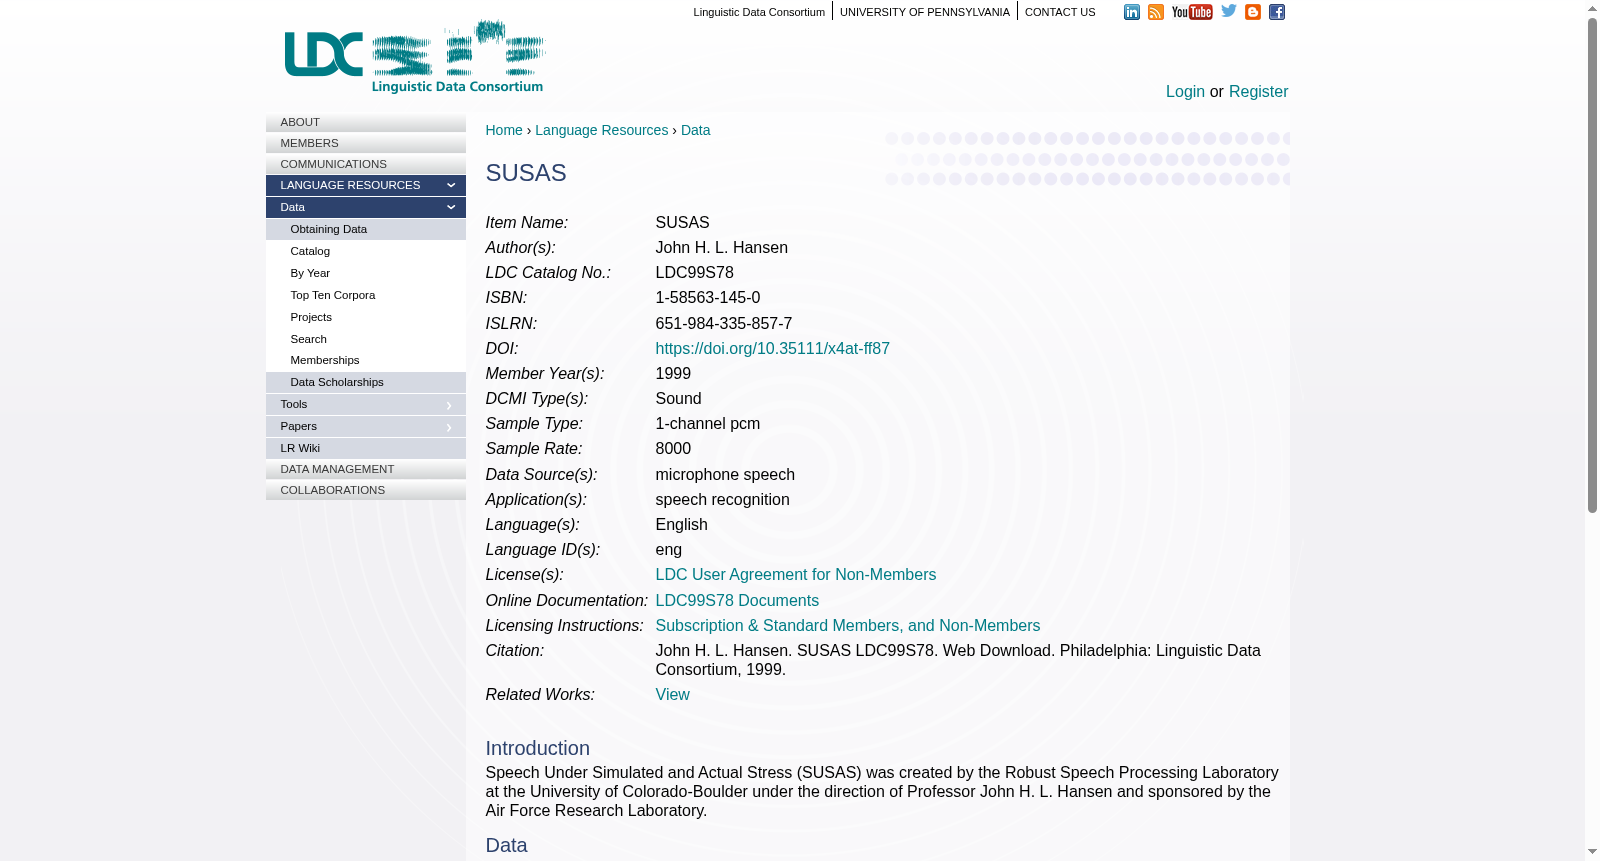Click the SUSAS page heading
Viewport: 1600px width, 861px height.
pos(526,173)
